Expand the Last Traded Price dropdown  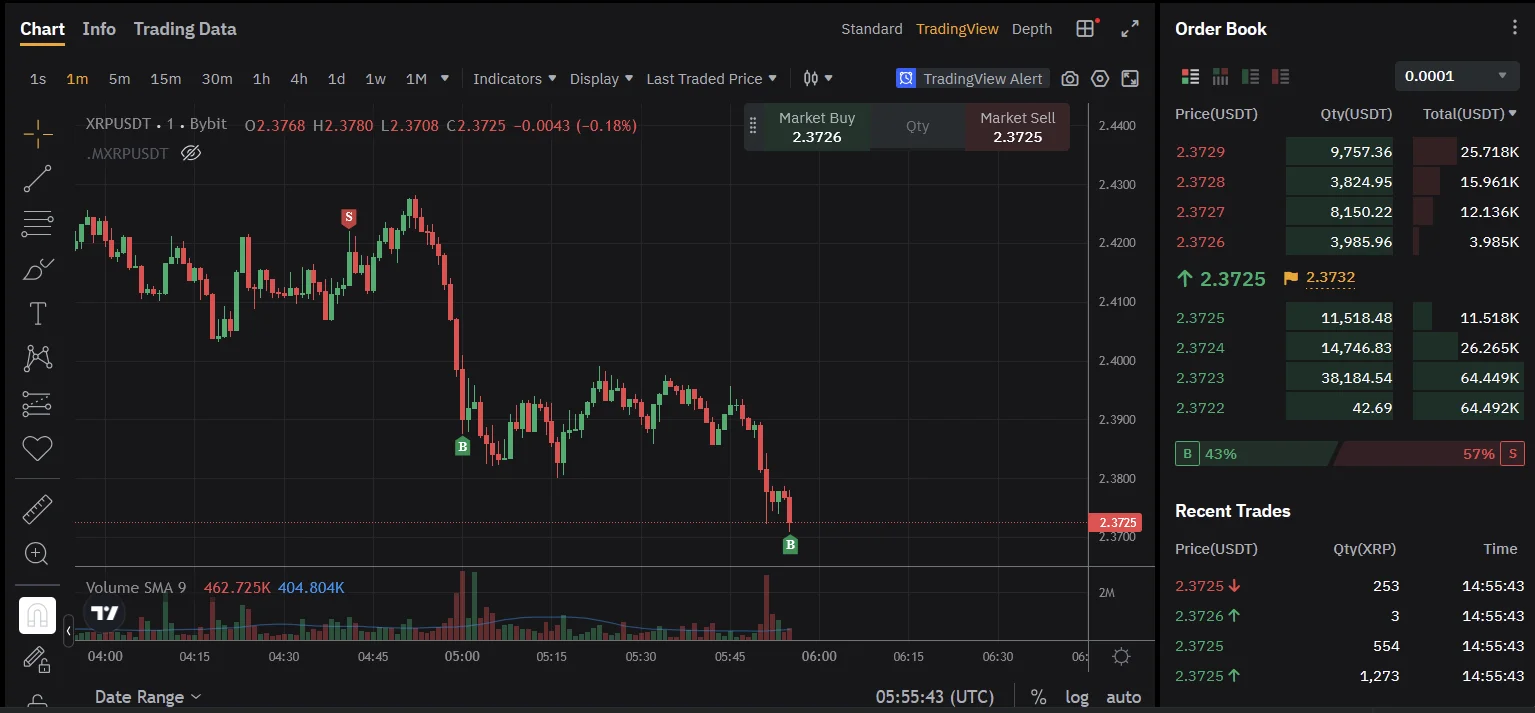711,79
